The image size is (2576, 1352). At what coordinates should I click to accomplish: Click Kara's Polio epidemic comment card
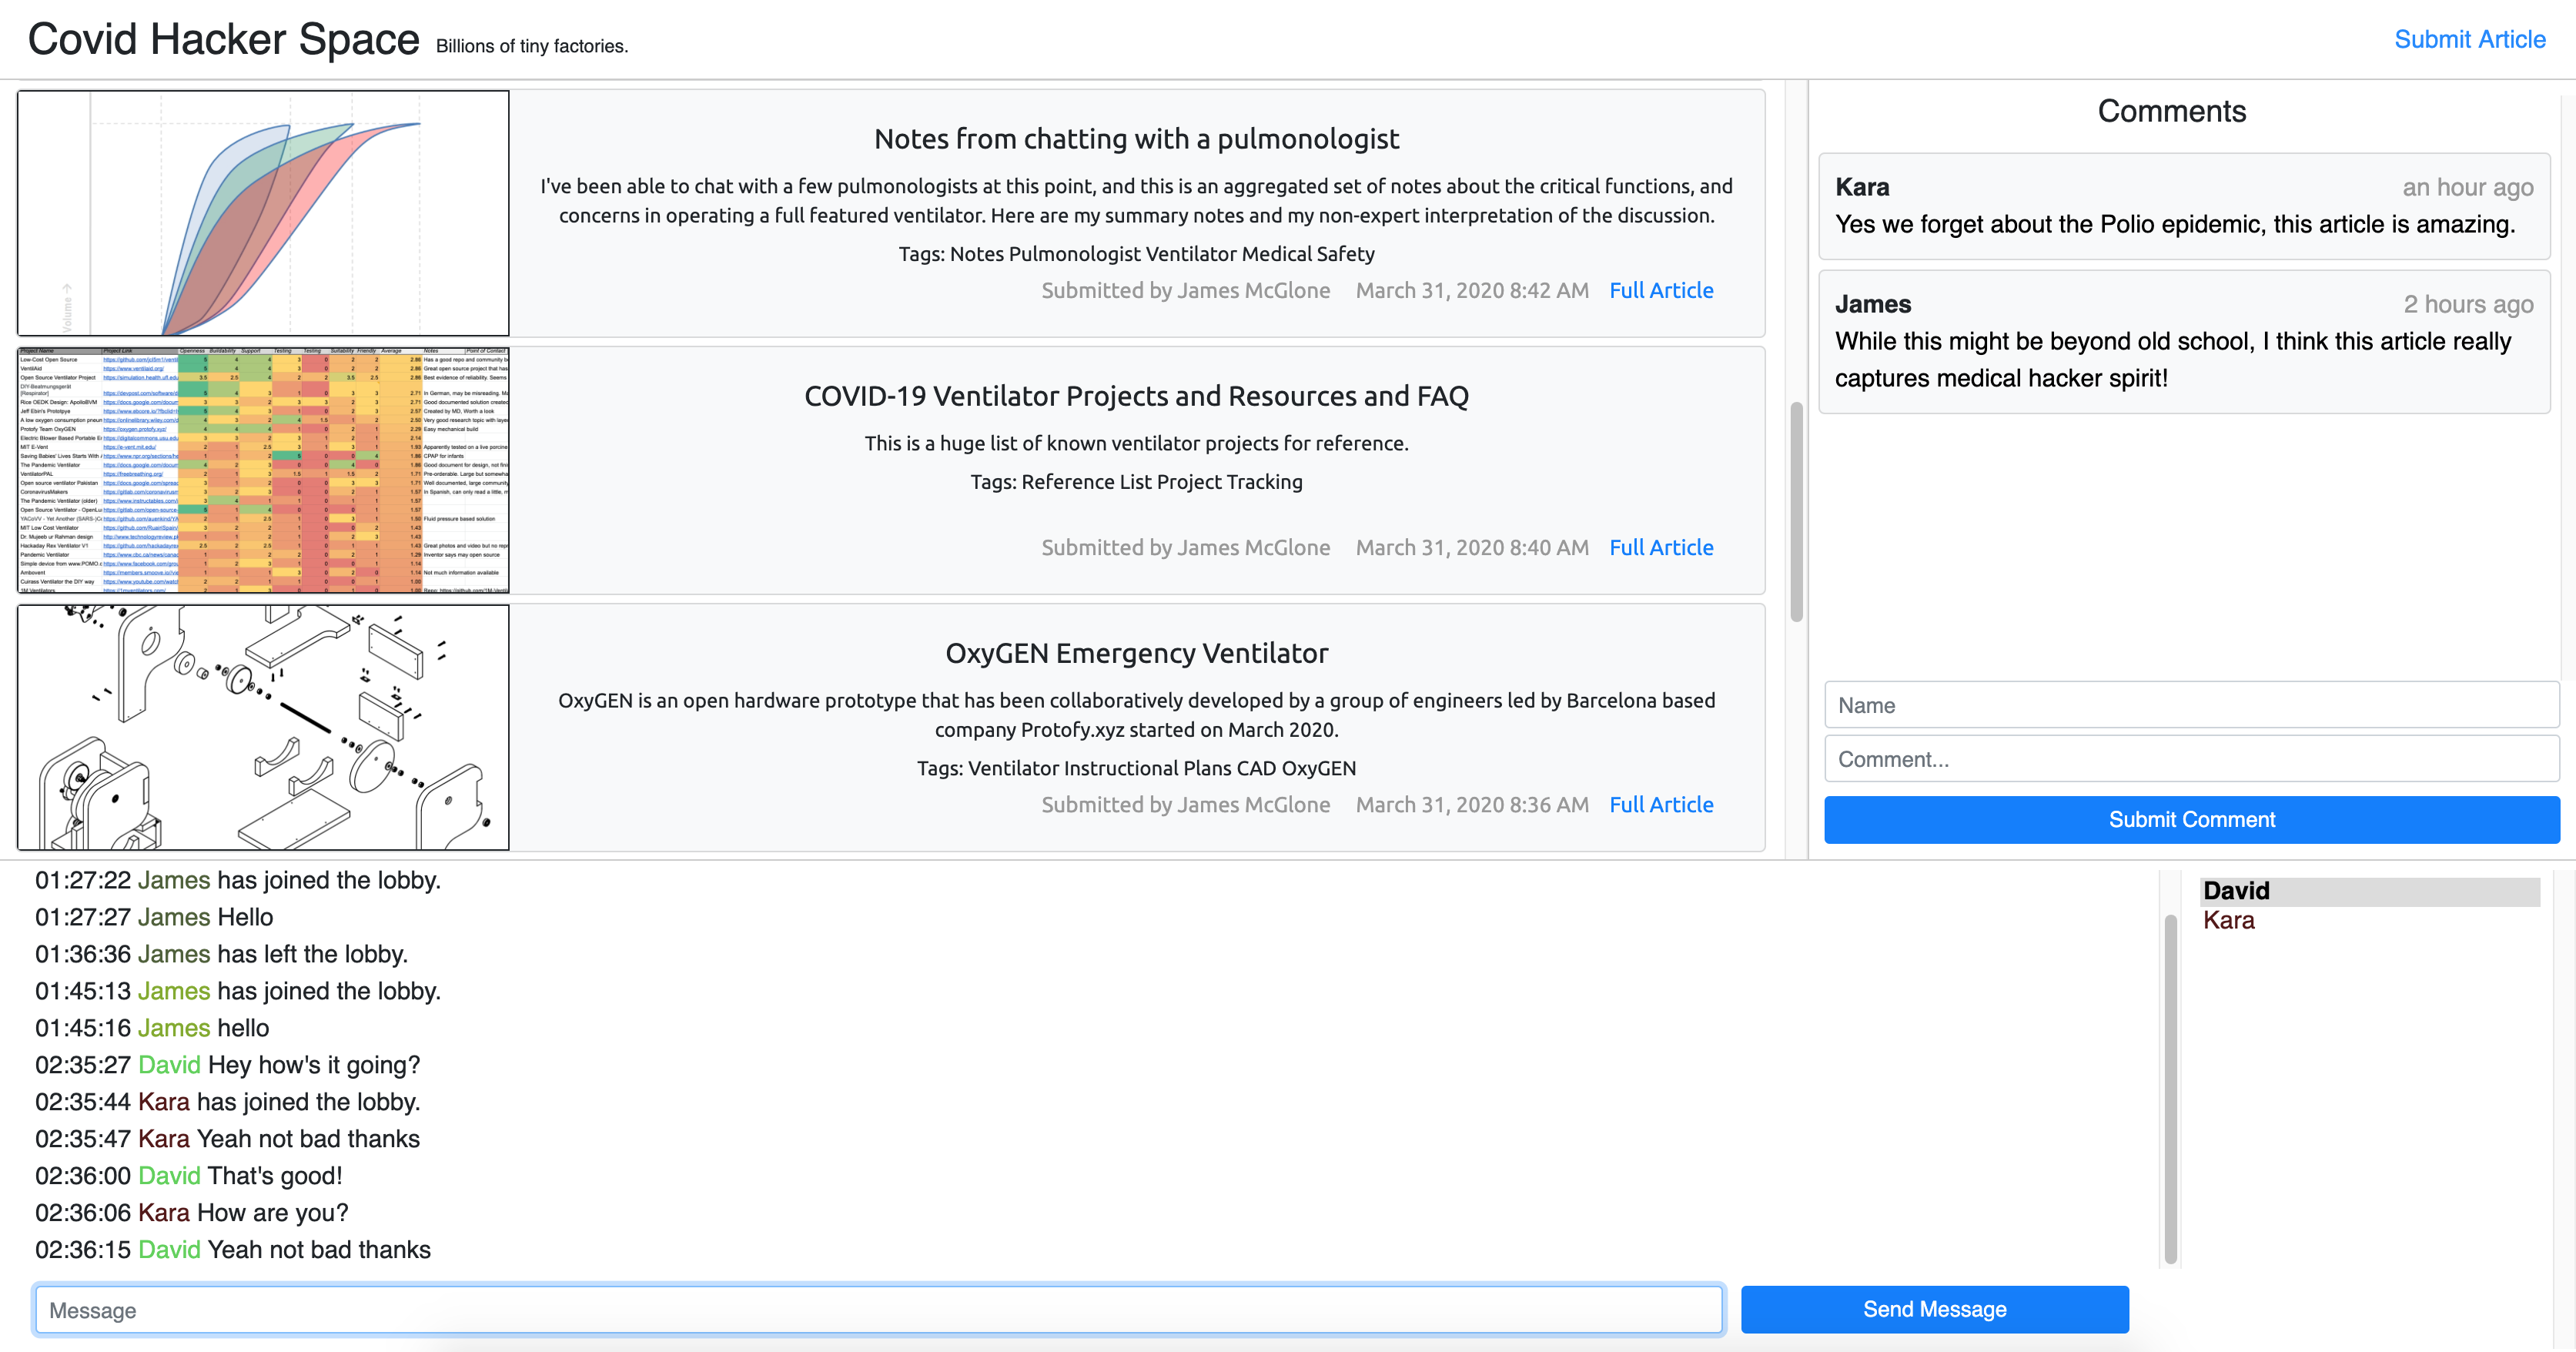click(x=2183, y=206)
